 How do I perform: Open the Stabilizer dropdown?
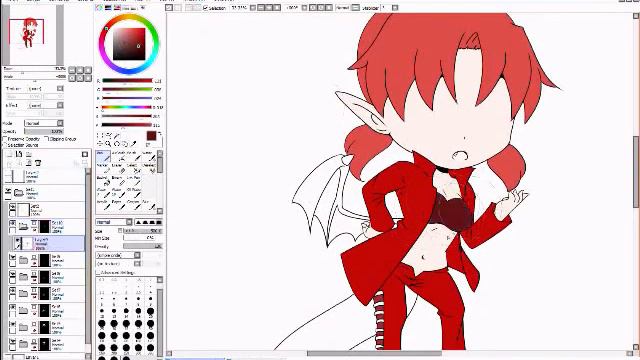[395, 8]
